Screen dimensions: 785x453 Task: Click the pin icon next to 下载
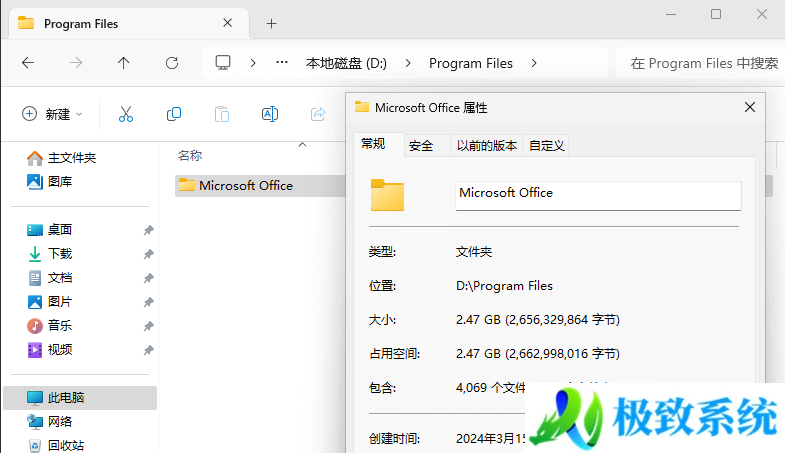[x=148, y=254]
